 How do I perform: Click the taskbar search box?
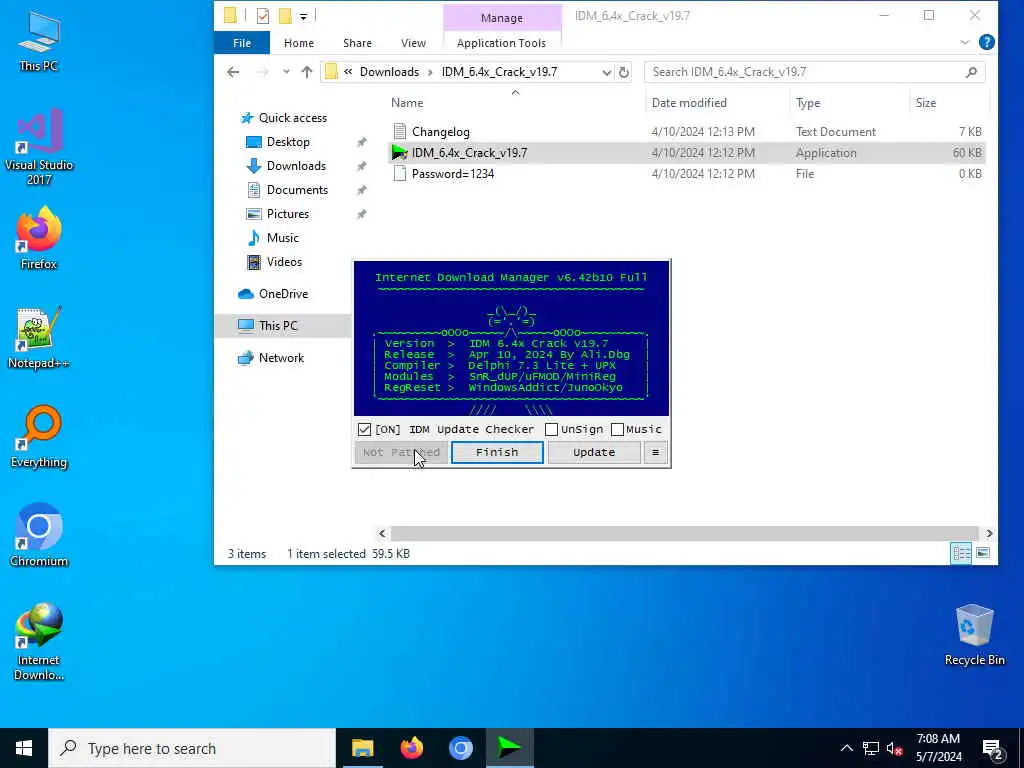coord(192,748)
